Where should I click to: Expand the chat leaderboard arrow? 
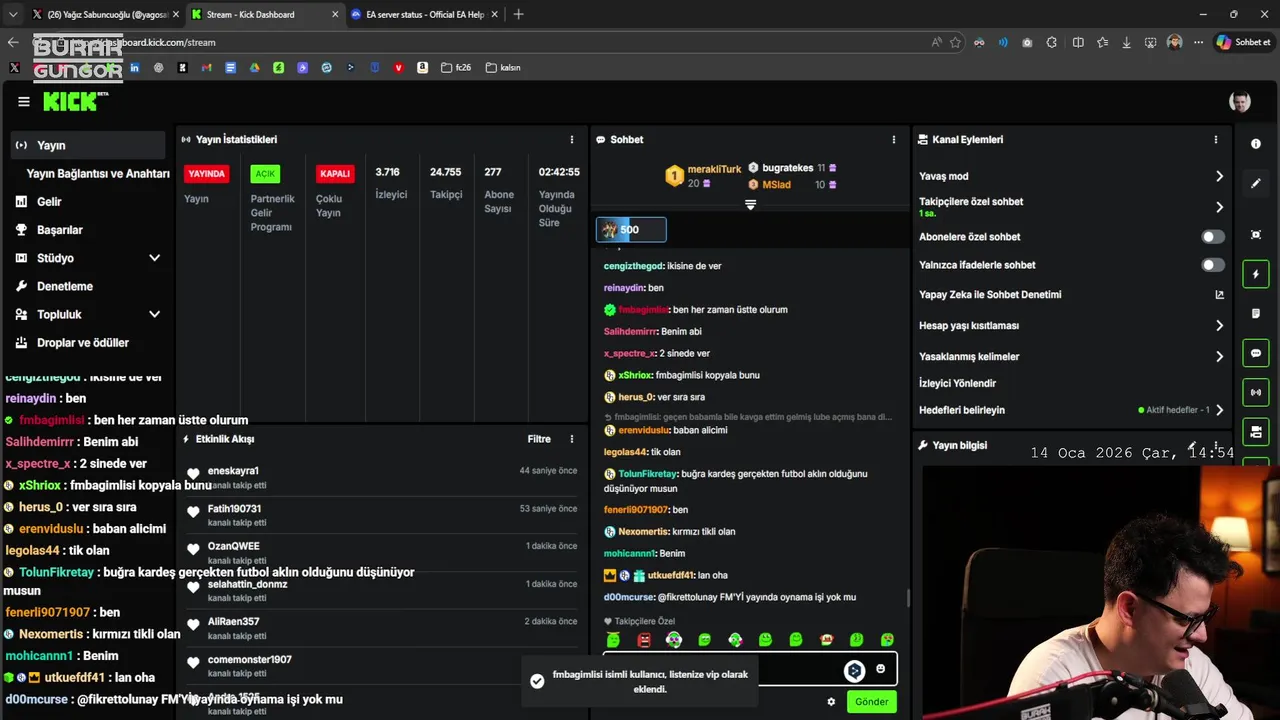pyautogui.click(x=750, y=205)
